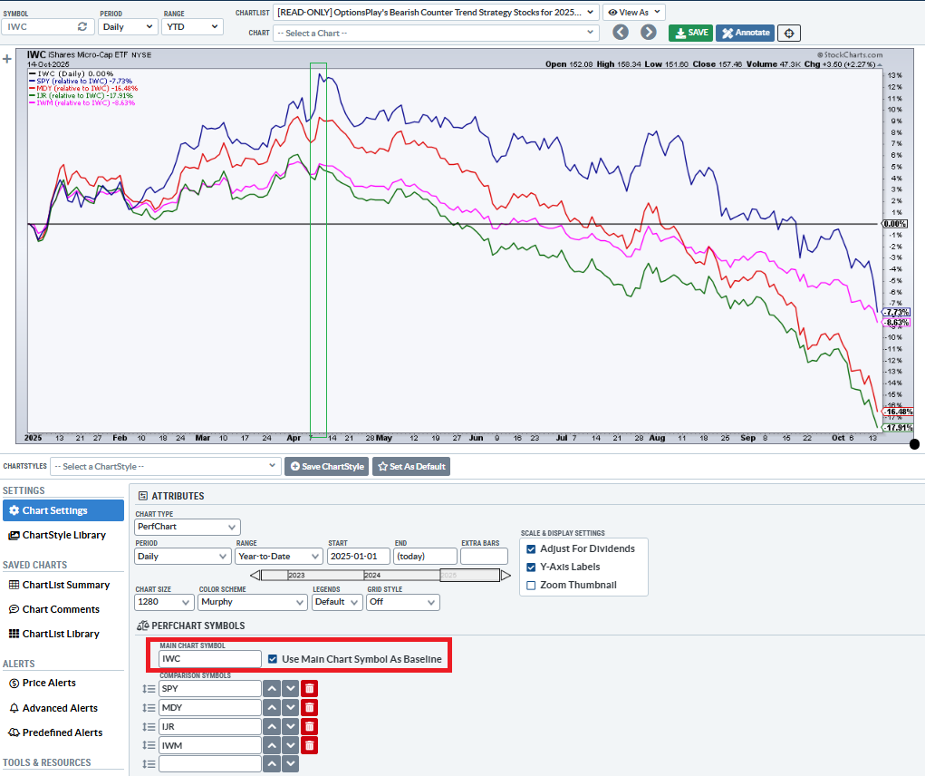Click reorder handle beside SPY row
The height and width of the screenshot is (776, 926).
point(149,689)
